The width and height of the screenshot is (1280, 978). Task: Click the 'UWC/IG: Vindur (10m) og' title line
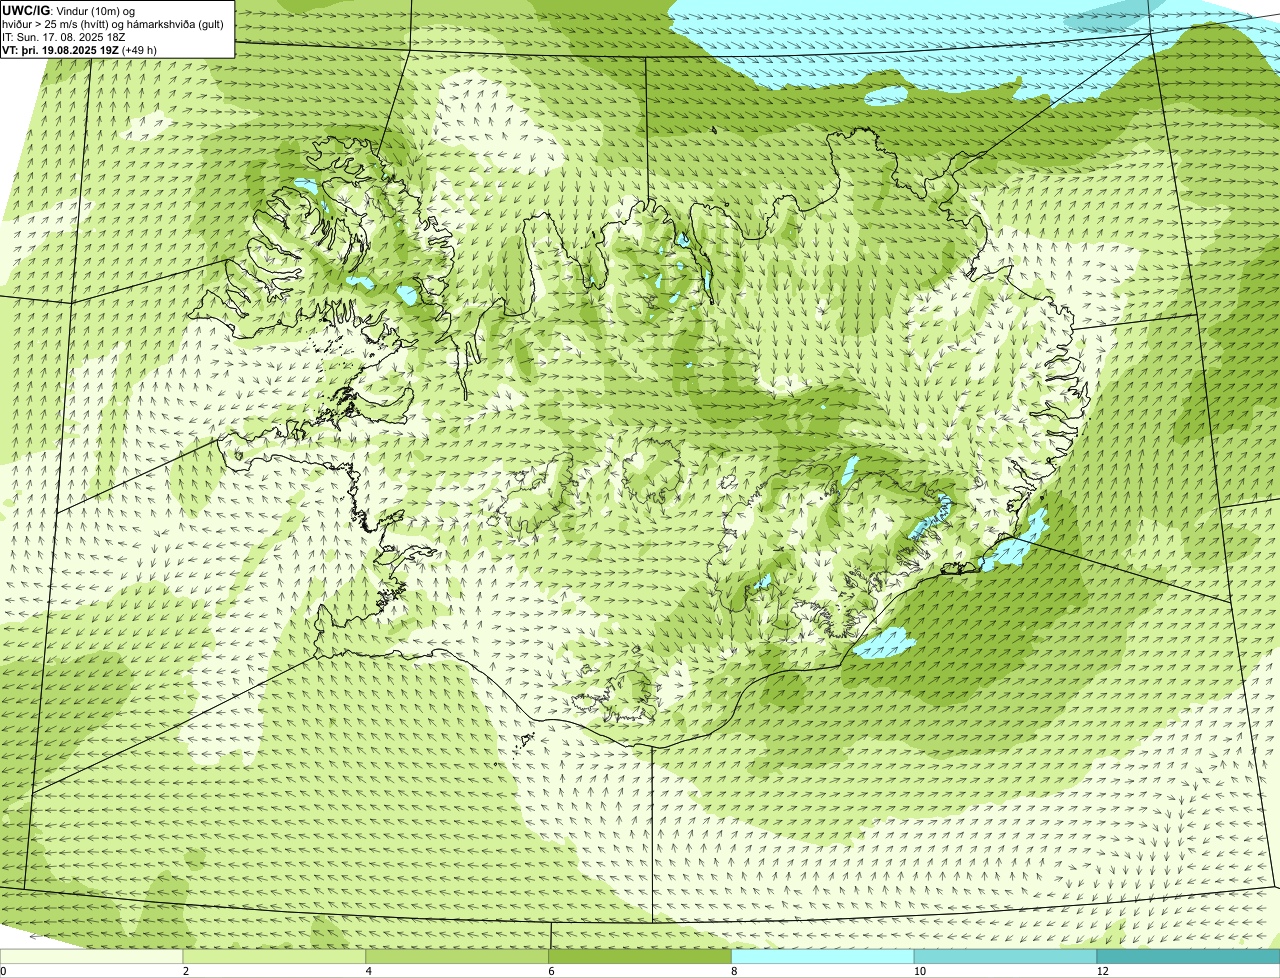click(x=68, y=10)
